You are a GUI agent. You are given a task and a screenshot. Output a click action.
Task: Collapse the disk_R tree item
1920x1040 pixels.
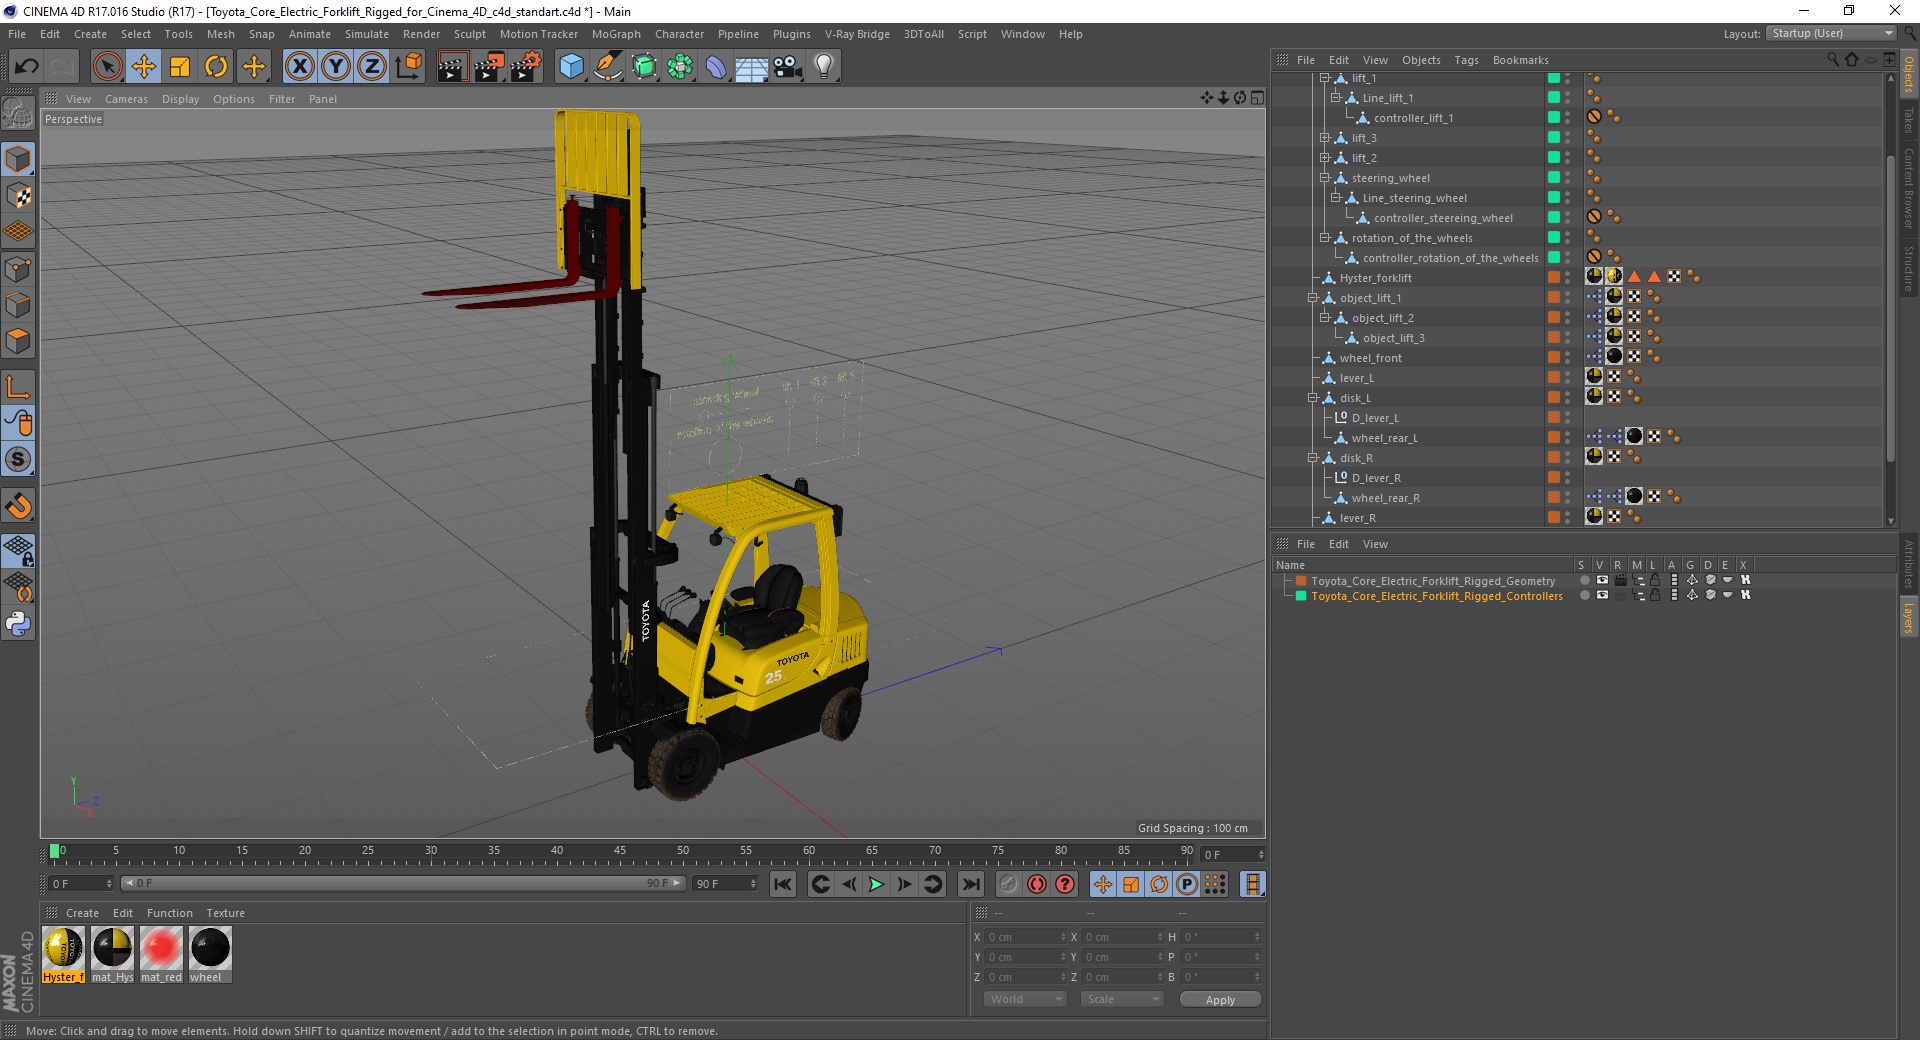pos(1312,458)
